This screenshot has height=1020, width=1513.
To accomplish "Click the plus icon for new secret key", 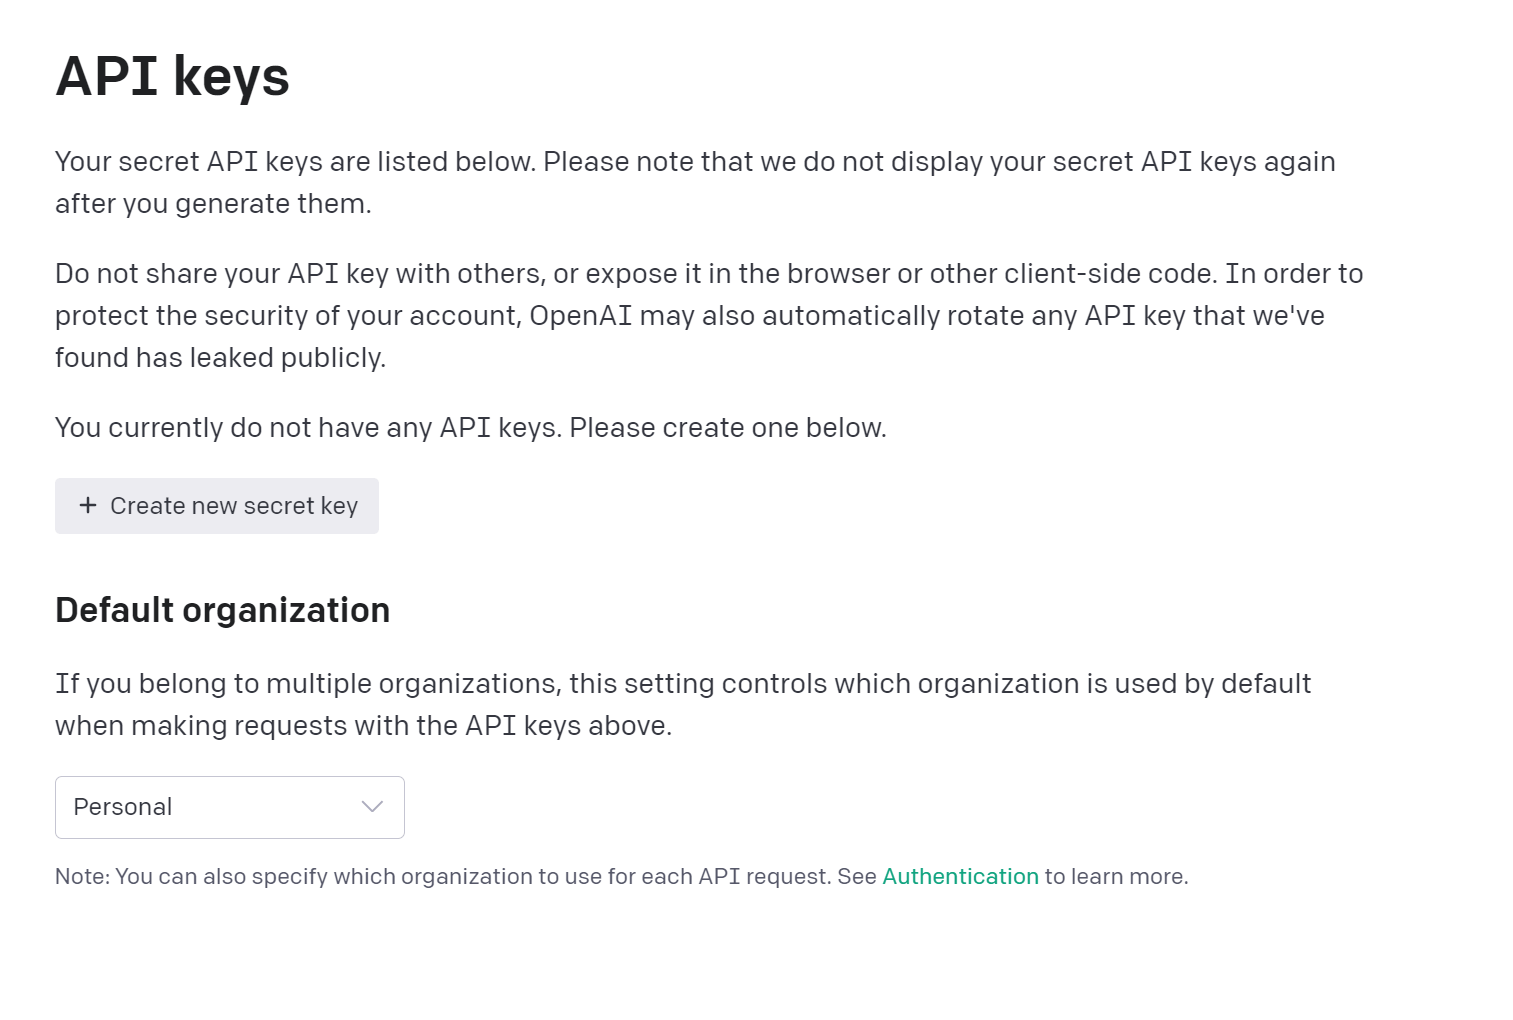I will coord(88,506).
